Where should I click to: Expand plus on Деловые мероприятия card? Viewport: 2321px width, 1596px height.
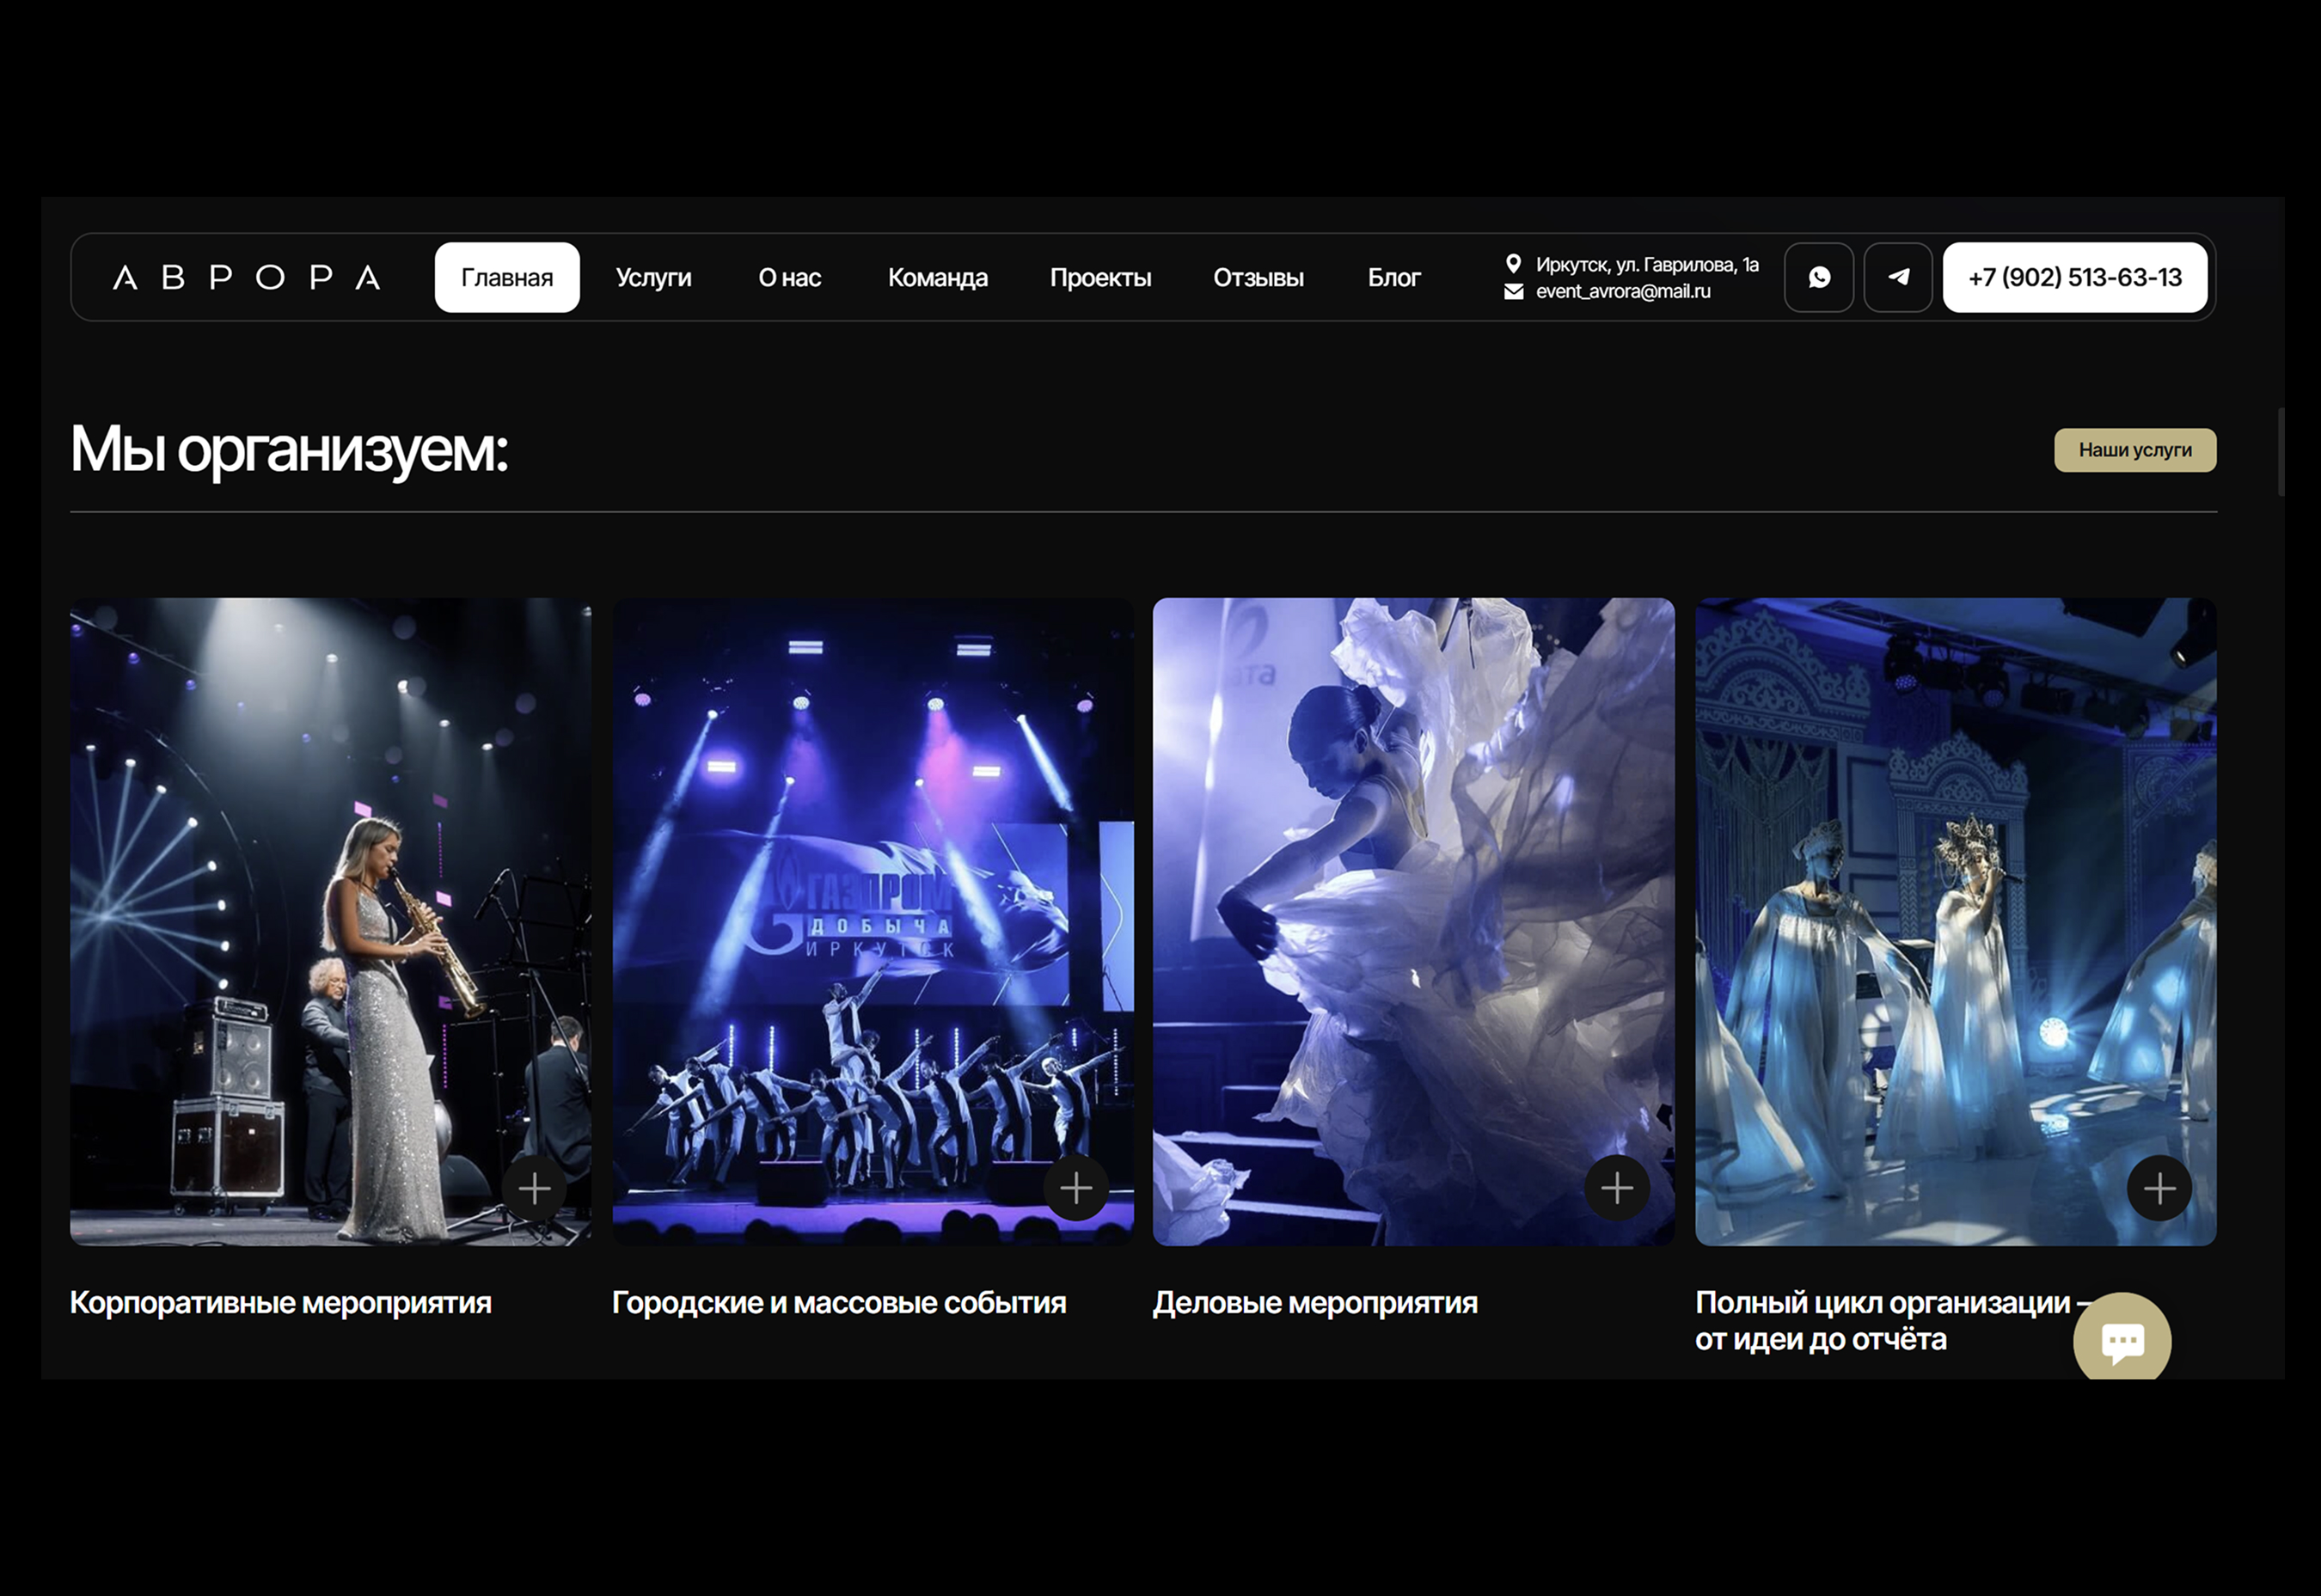tap(1617, 1188)
